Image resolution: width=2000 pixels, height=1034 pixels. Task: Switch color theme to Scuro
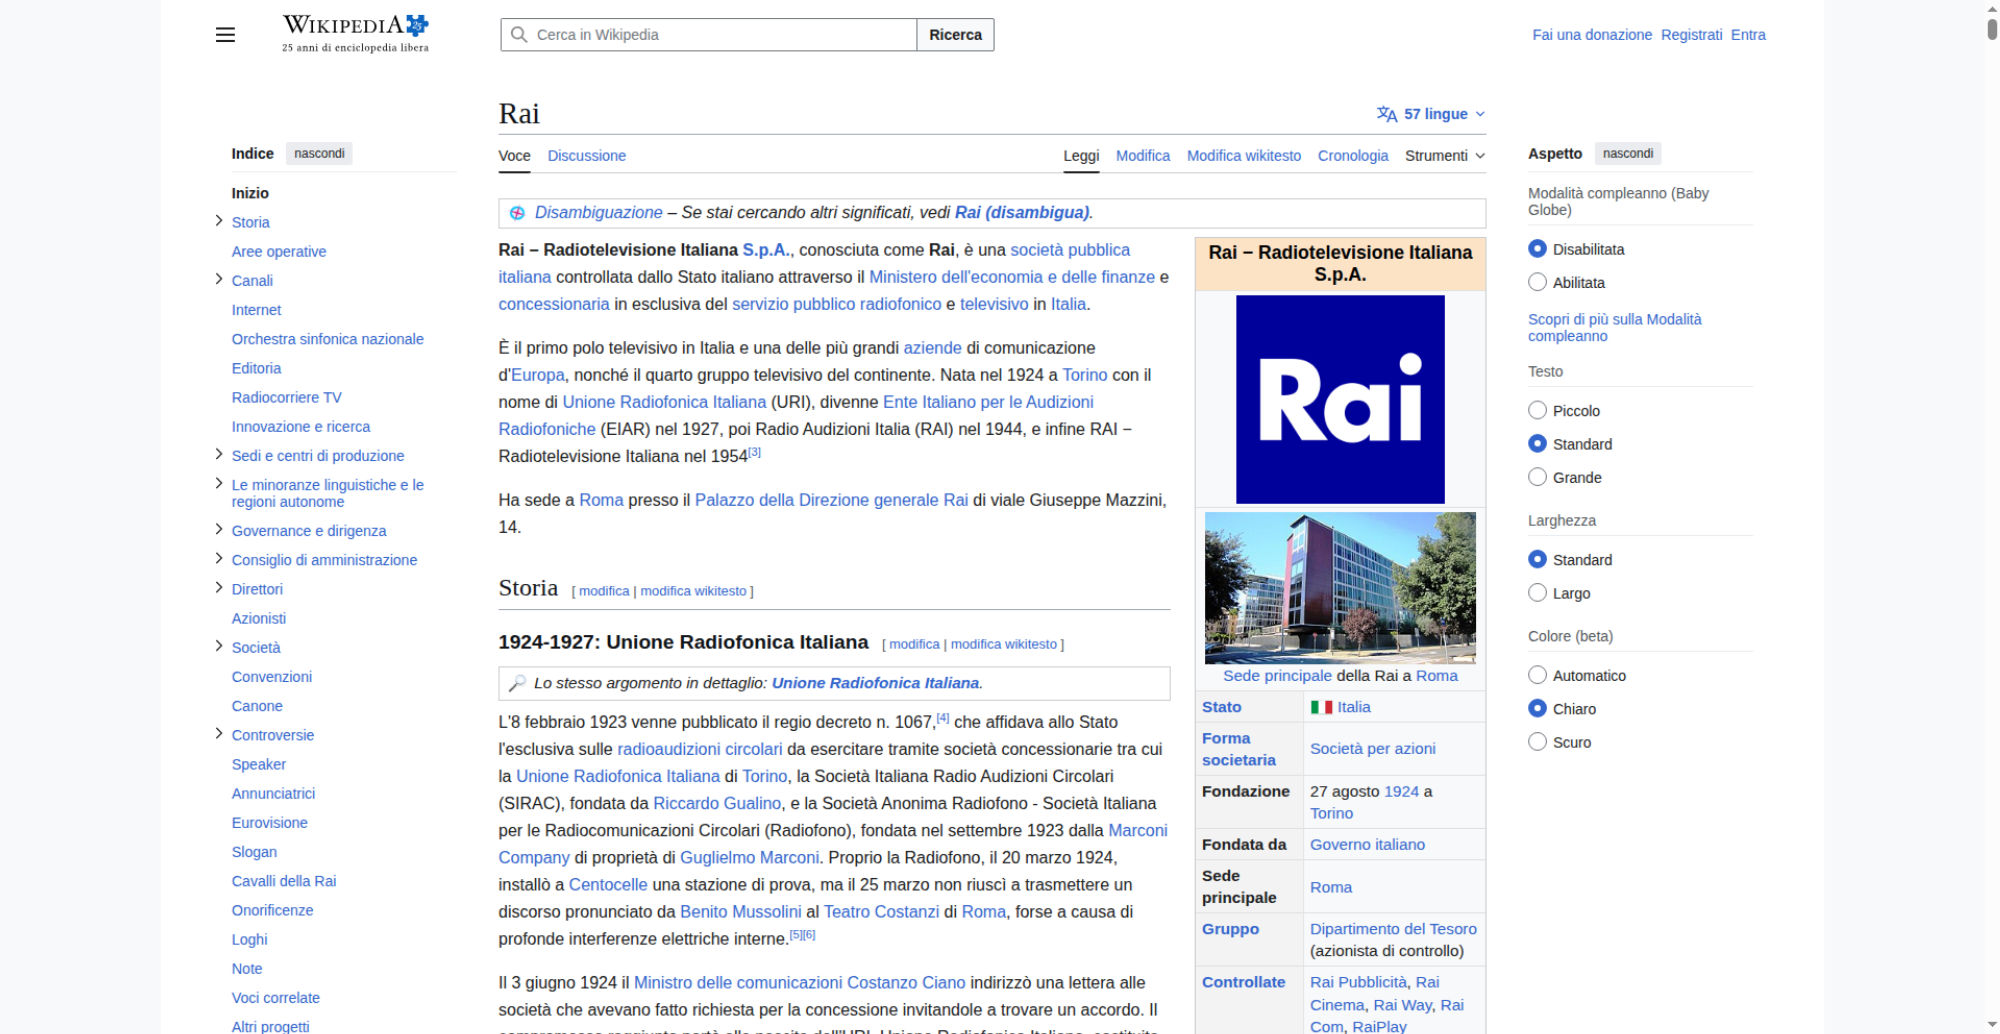coord(1537,742)
